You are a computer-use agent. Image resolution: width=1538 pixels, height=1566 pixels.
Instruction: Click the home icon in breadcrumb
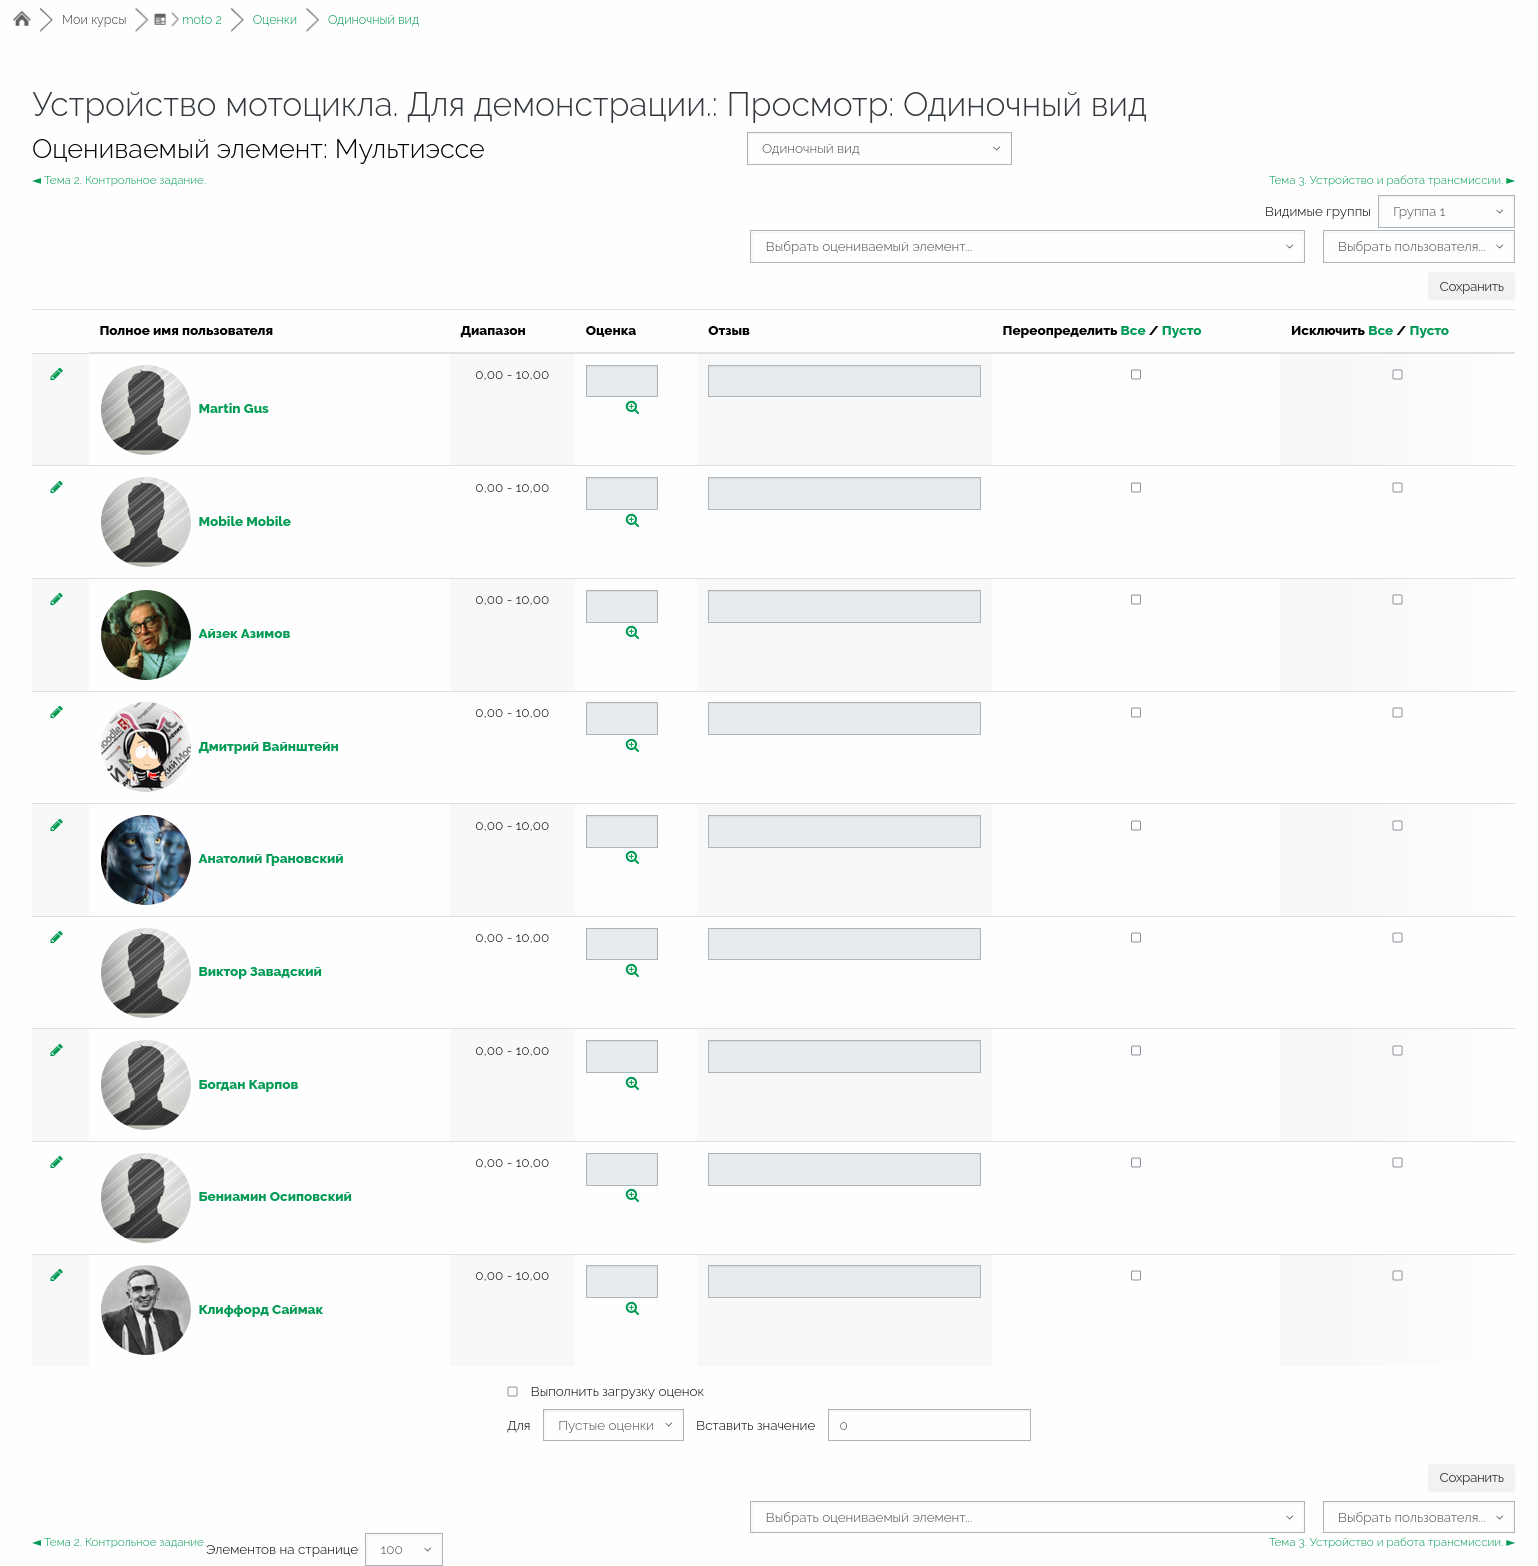click(x=22, y=19)
